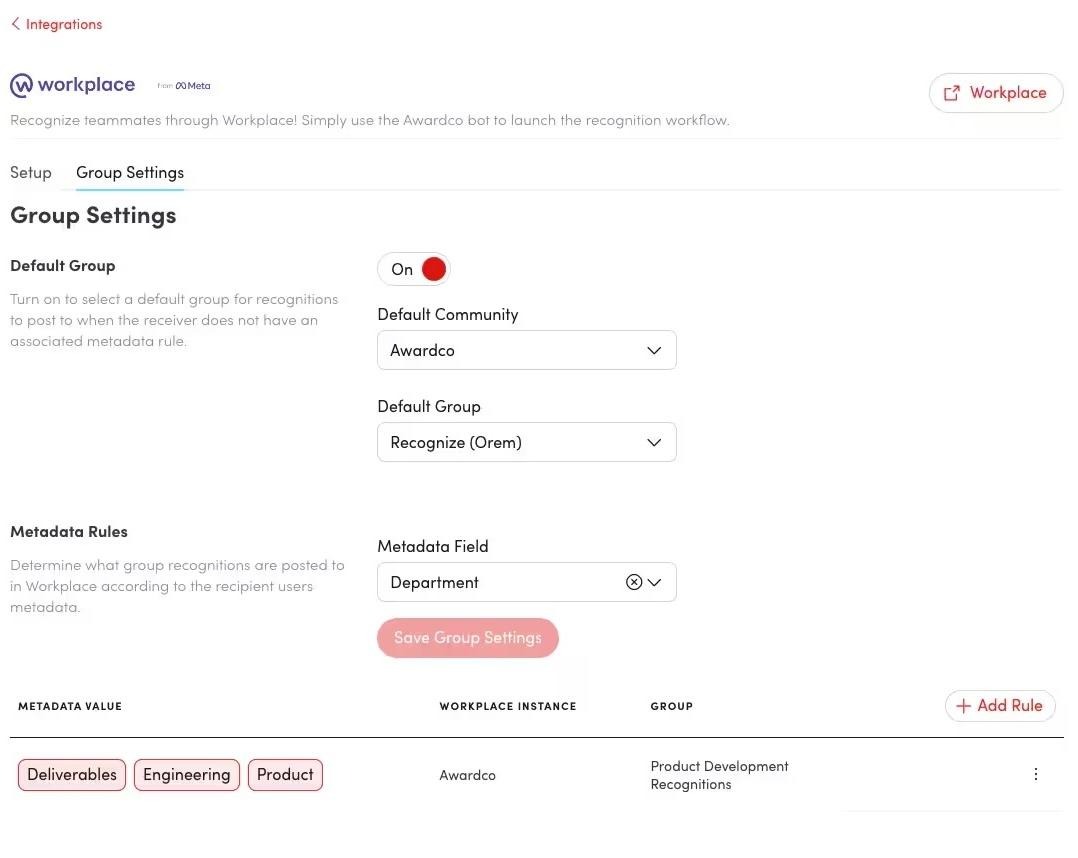Click the Product Development Recognitions group cell
1078x858 pixels.
coord(719,775)
